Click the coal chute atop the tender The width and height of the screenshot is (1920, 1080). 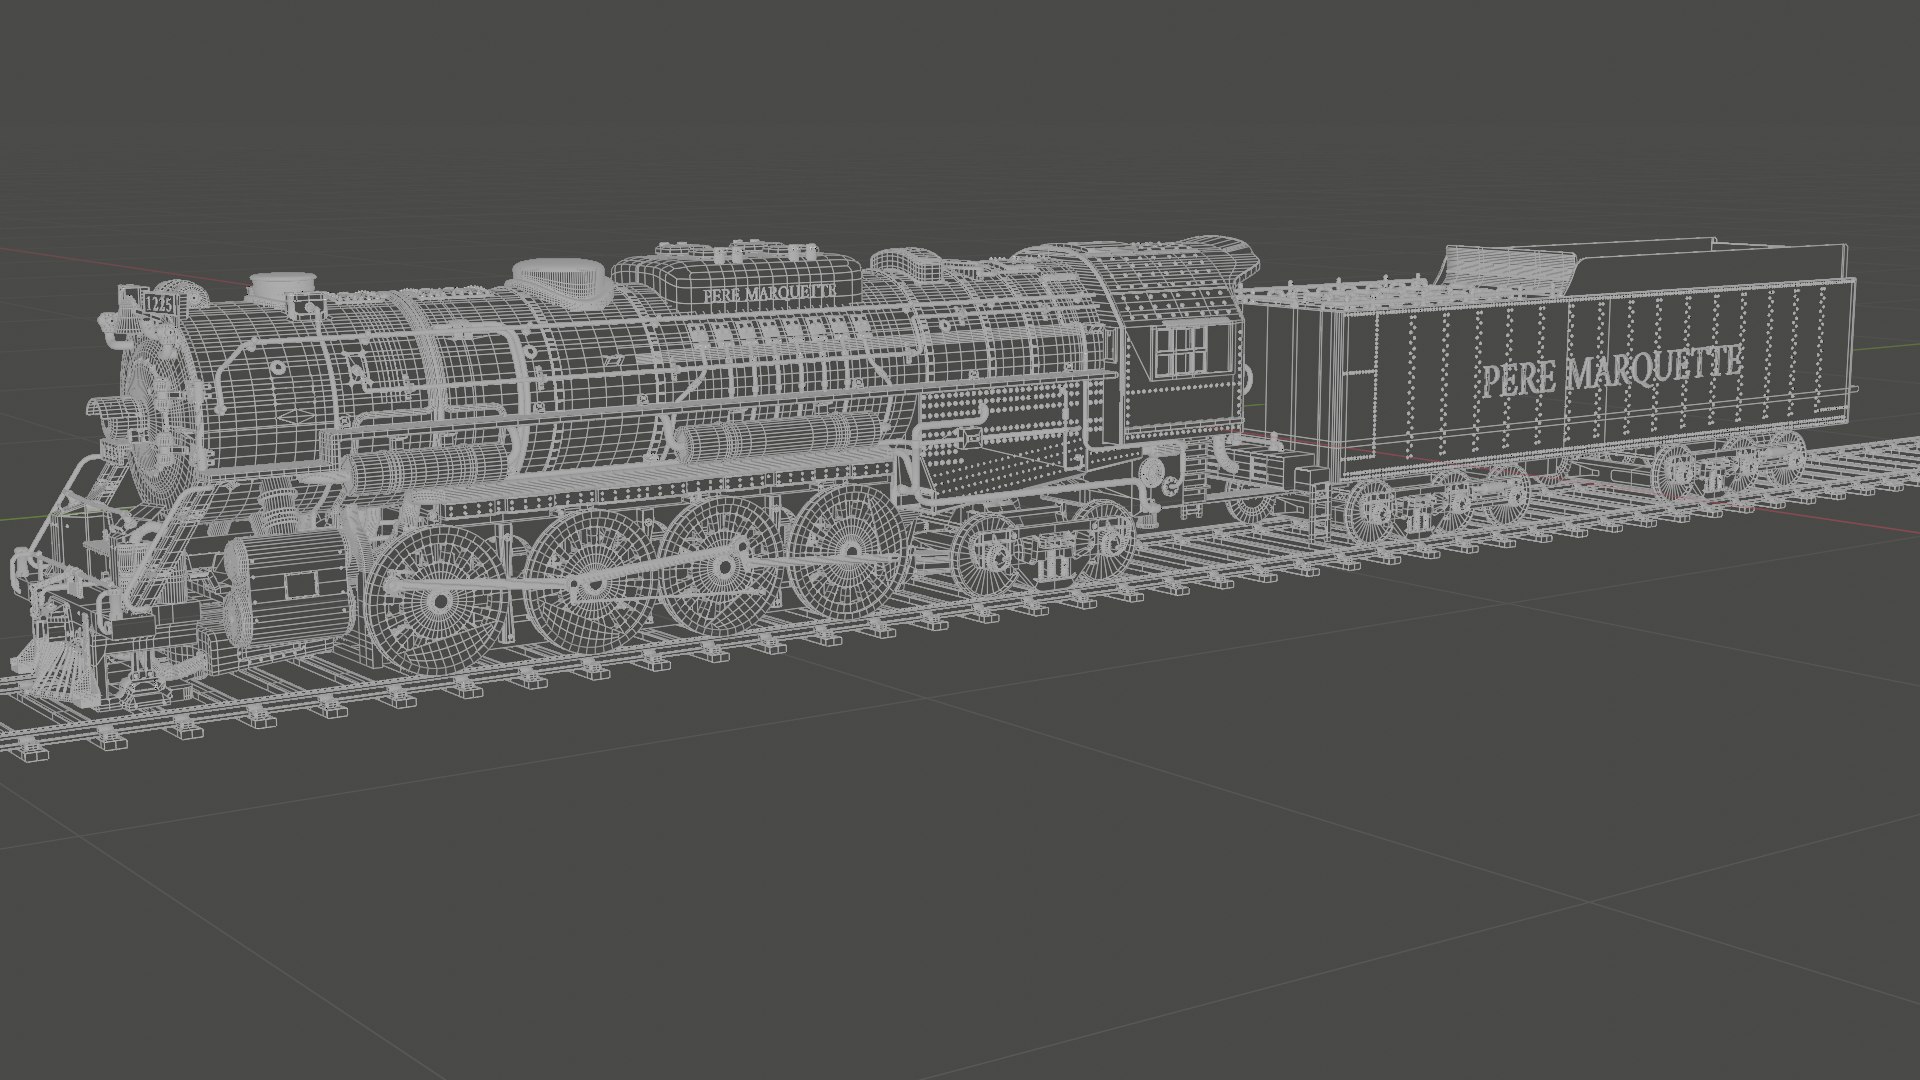tap(1508, 266)
